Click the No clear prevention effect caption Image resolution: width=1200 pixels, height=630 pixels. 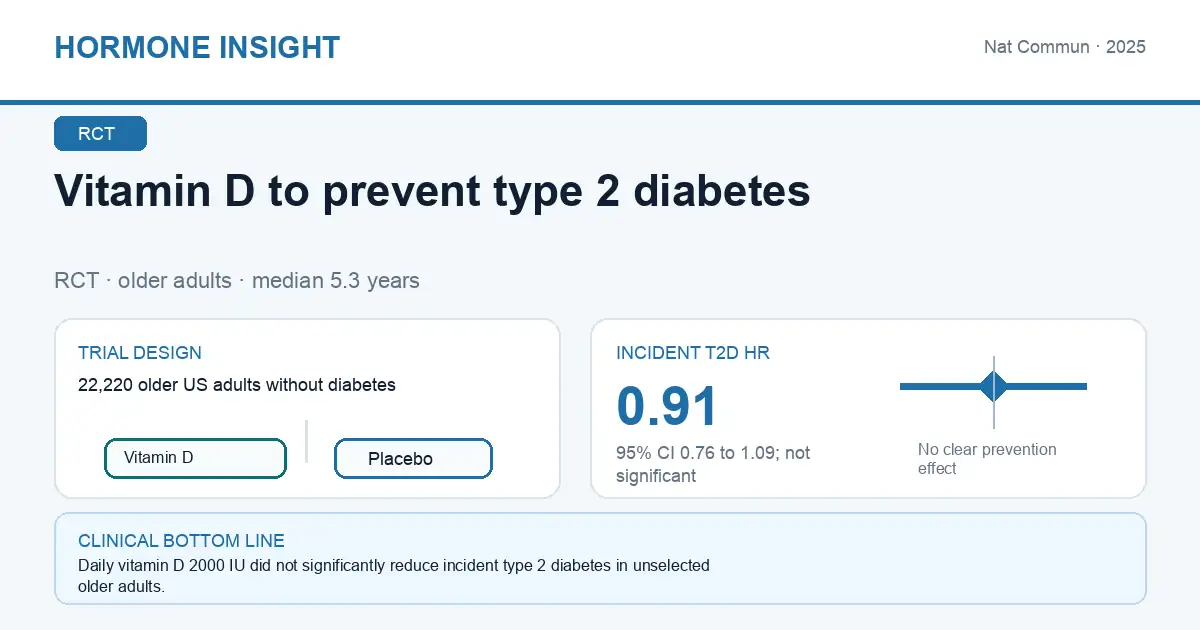987,459
